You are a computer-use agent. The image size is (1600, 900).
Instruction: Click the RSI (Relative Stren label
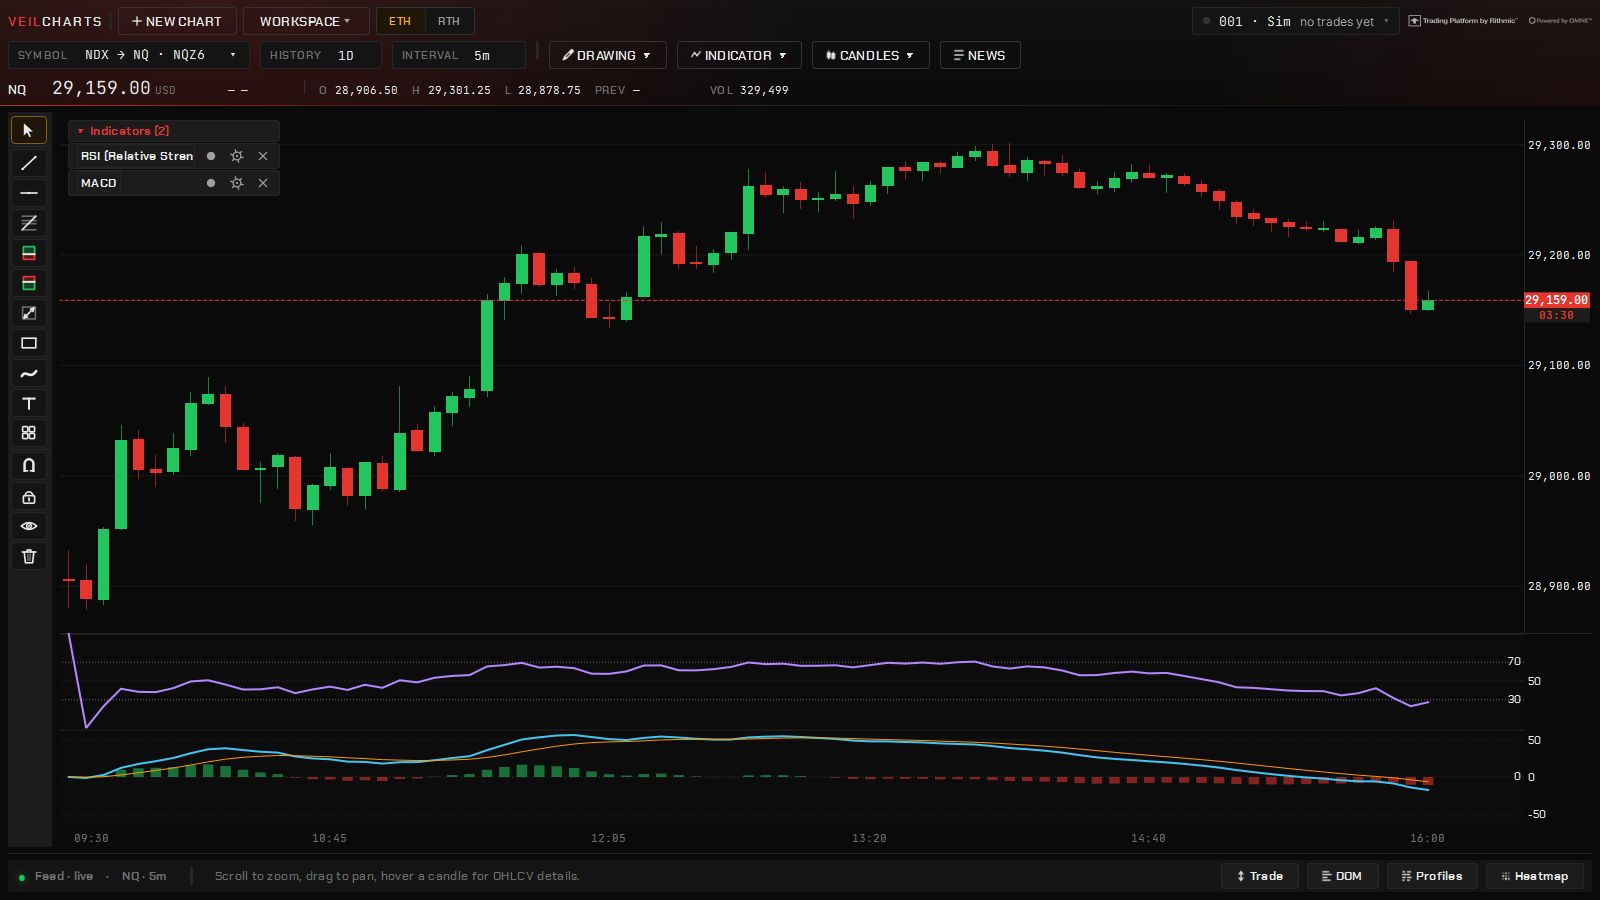coord(137,156)
